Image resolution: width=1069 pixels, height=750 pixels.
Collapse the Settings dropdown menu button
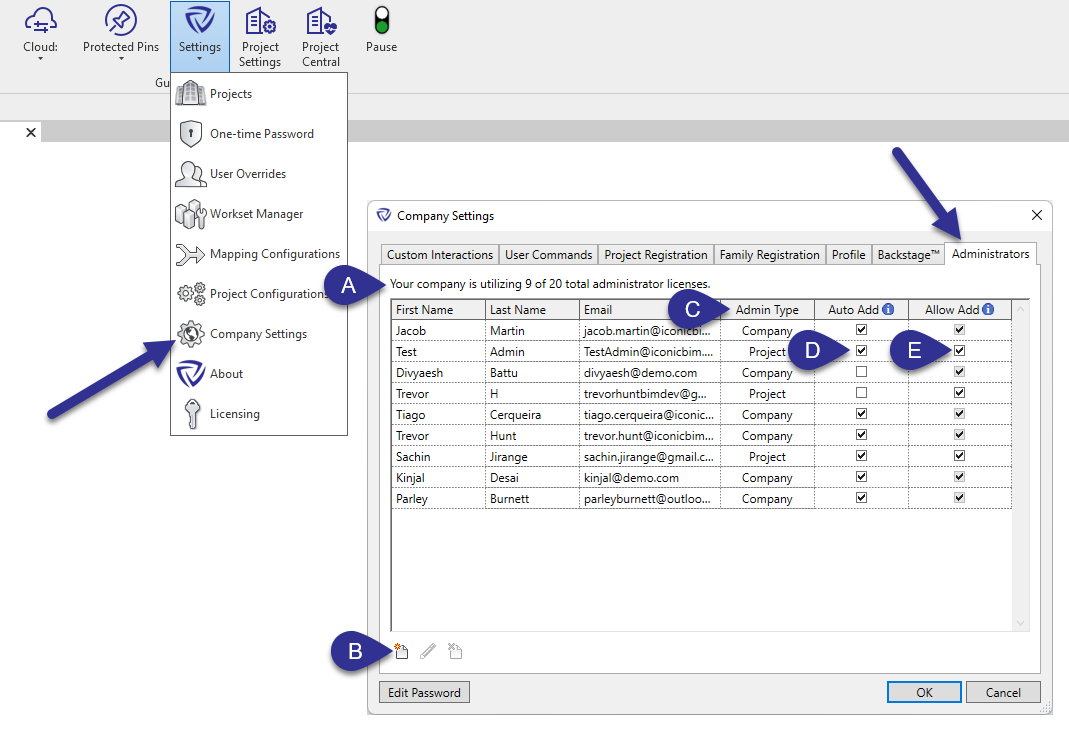point(200,37)
